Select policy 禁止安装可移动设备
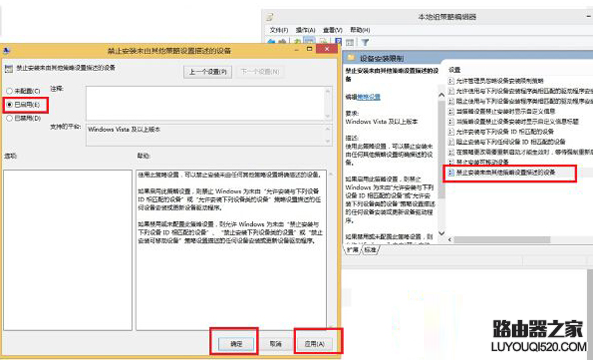The width and height of the screenshot is (593, 360). pos(478,162)
